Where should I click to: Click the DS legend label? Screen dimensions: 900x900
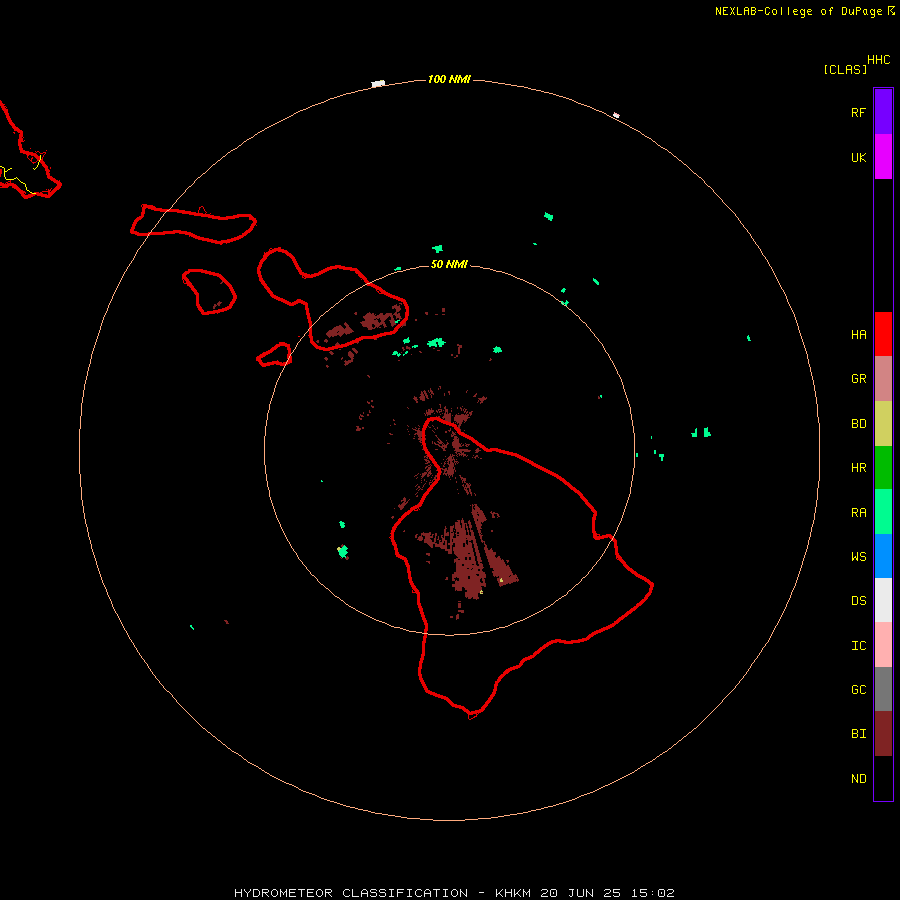(858, 601)
